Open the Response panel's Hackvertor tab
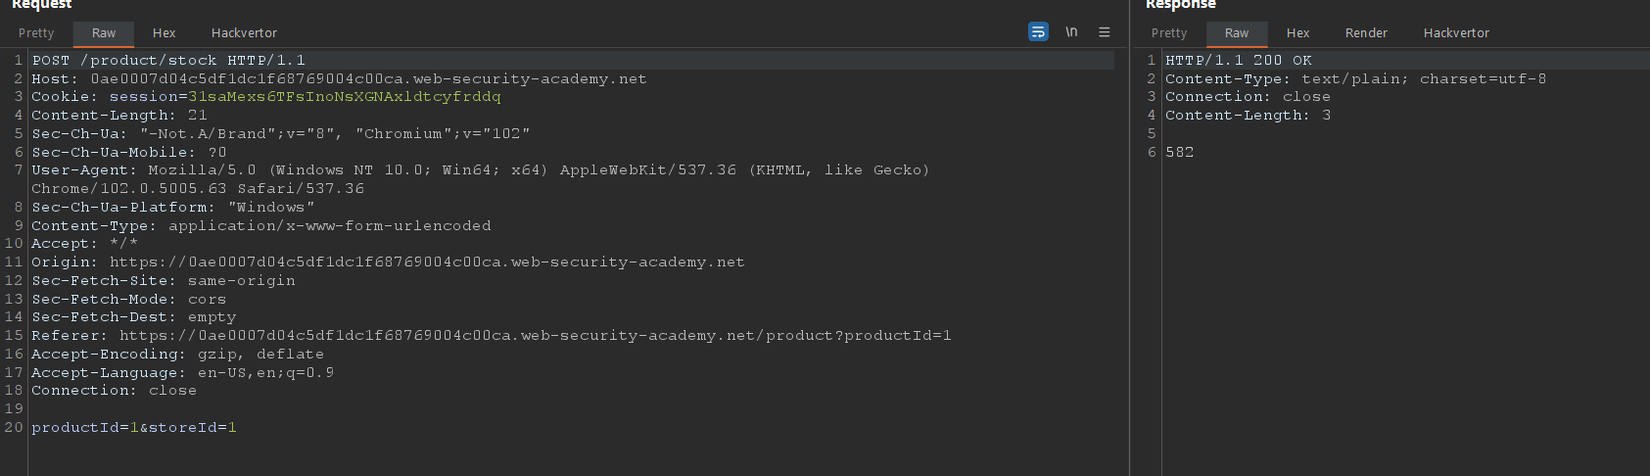Image resolution: width=1650 pixels, height=476 pixels. (x=1456, y=33)
